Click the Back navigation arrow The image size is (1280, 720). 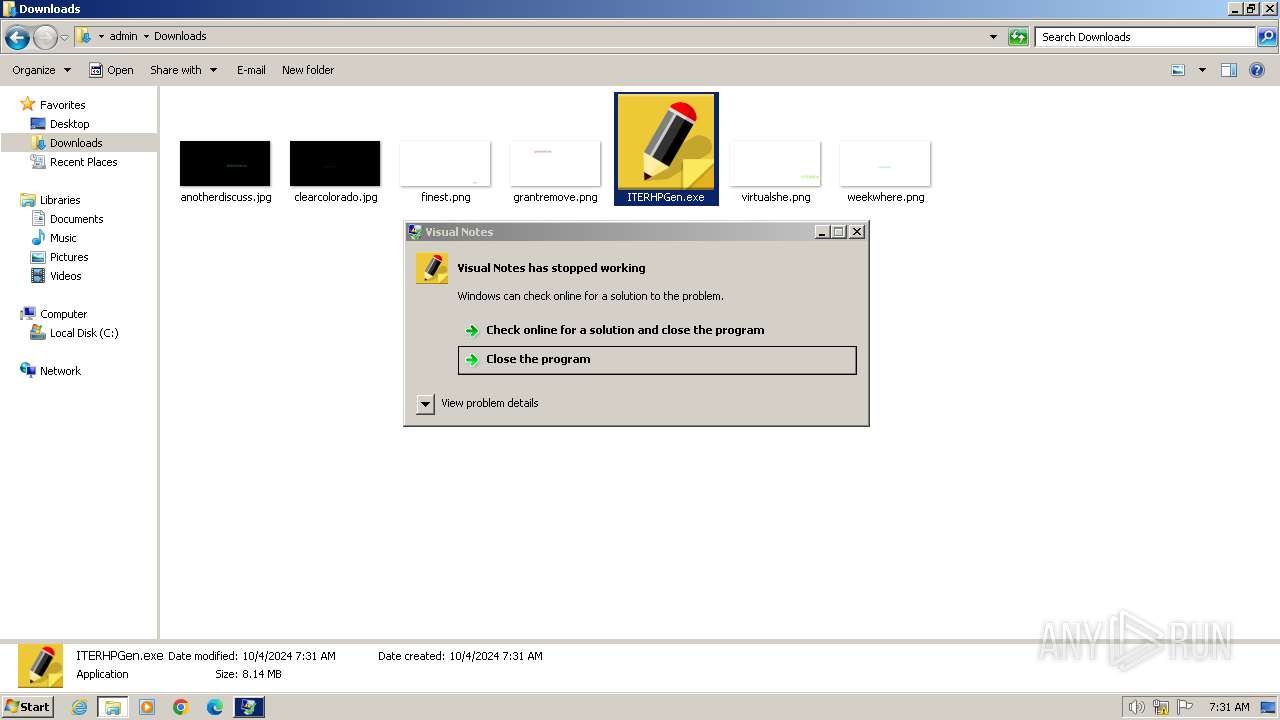tap(17, 38)
